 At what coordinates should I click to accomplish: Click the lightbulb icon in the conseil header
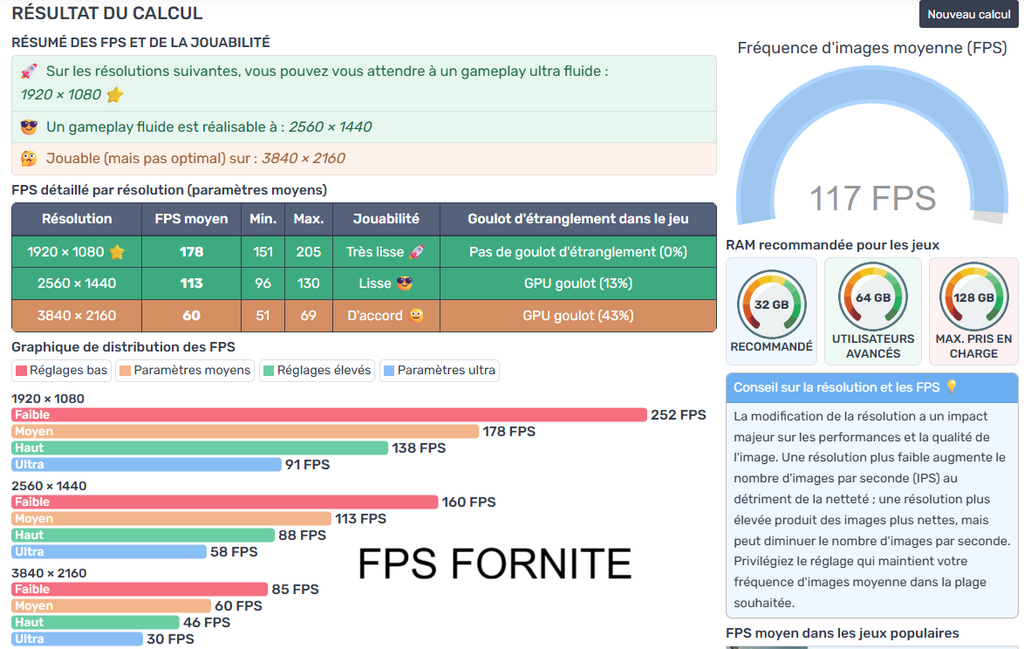point(951,387)
